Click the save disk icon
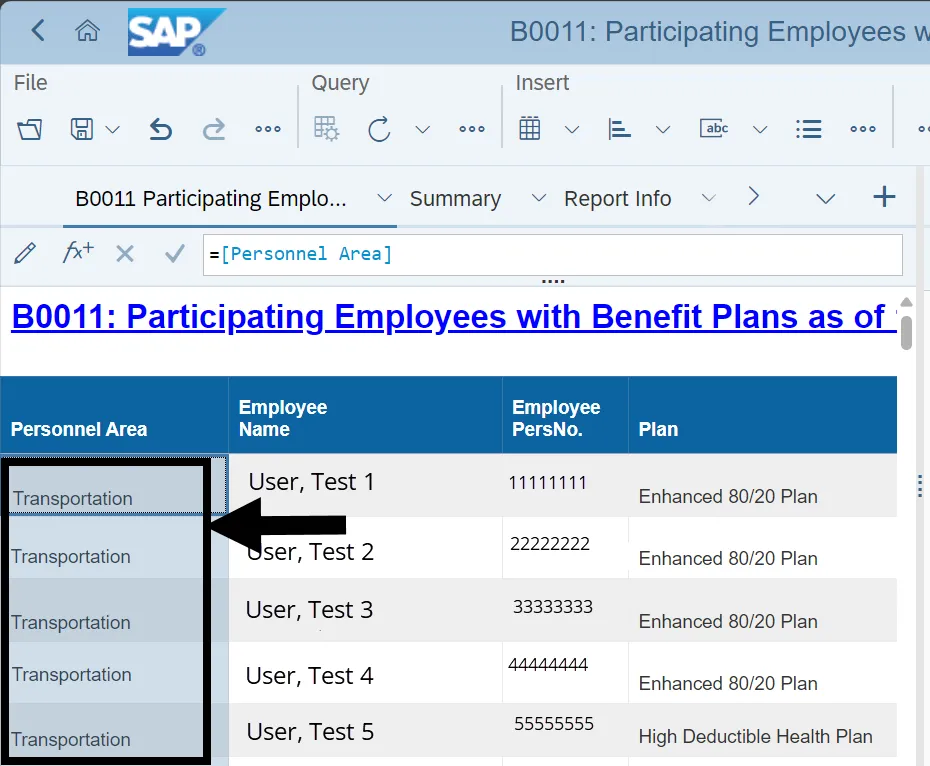Viewport: 930px width, 766px height. click(82, 129)
